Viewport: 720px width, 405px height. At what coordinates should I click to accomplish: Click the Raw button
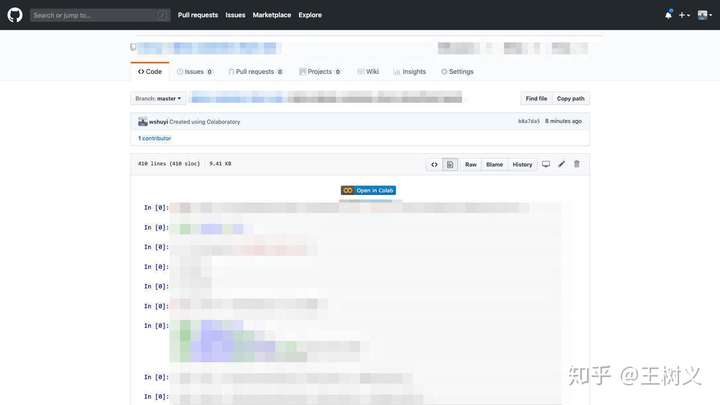coord(471,164)
